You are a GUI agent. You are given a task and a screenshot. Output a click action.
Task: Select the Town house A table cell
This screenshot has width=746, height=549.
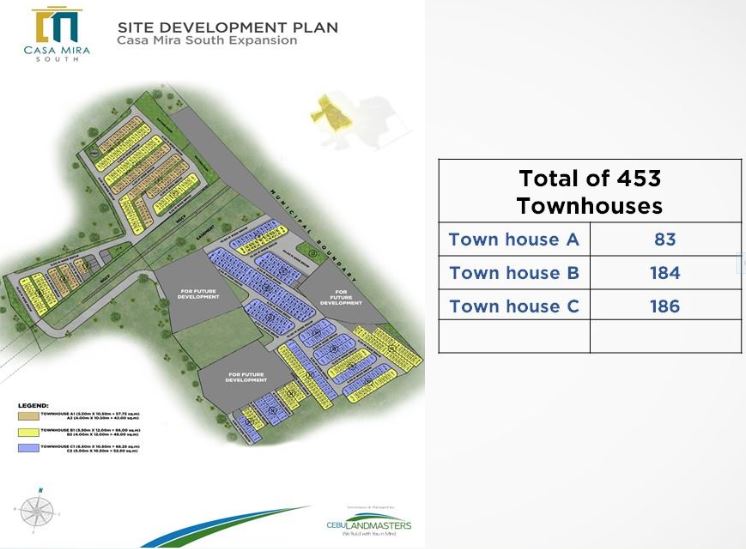pos(514,239)
